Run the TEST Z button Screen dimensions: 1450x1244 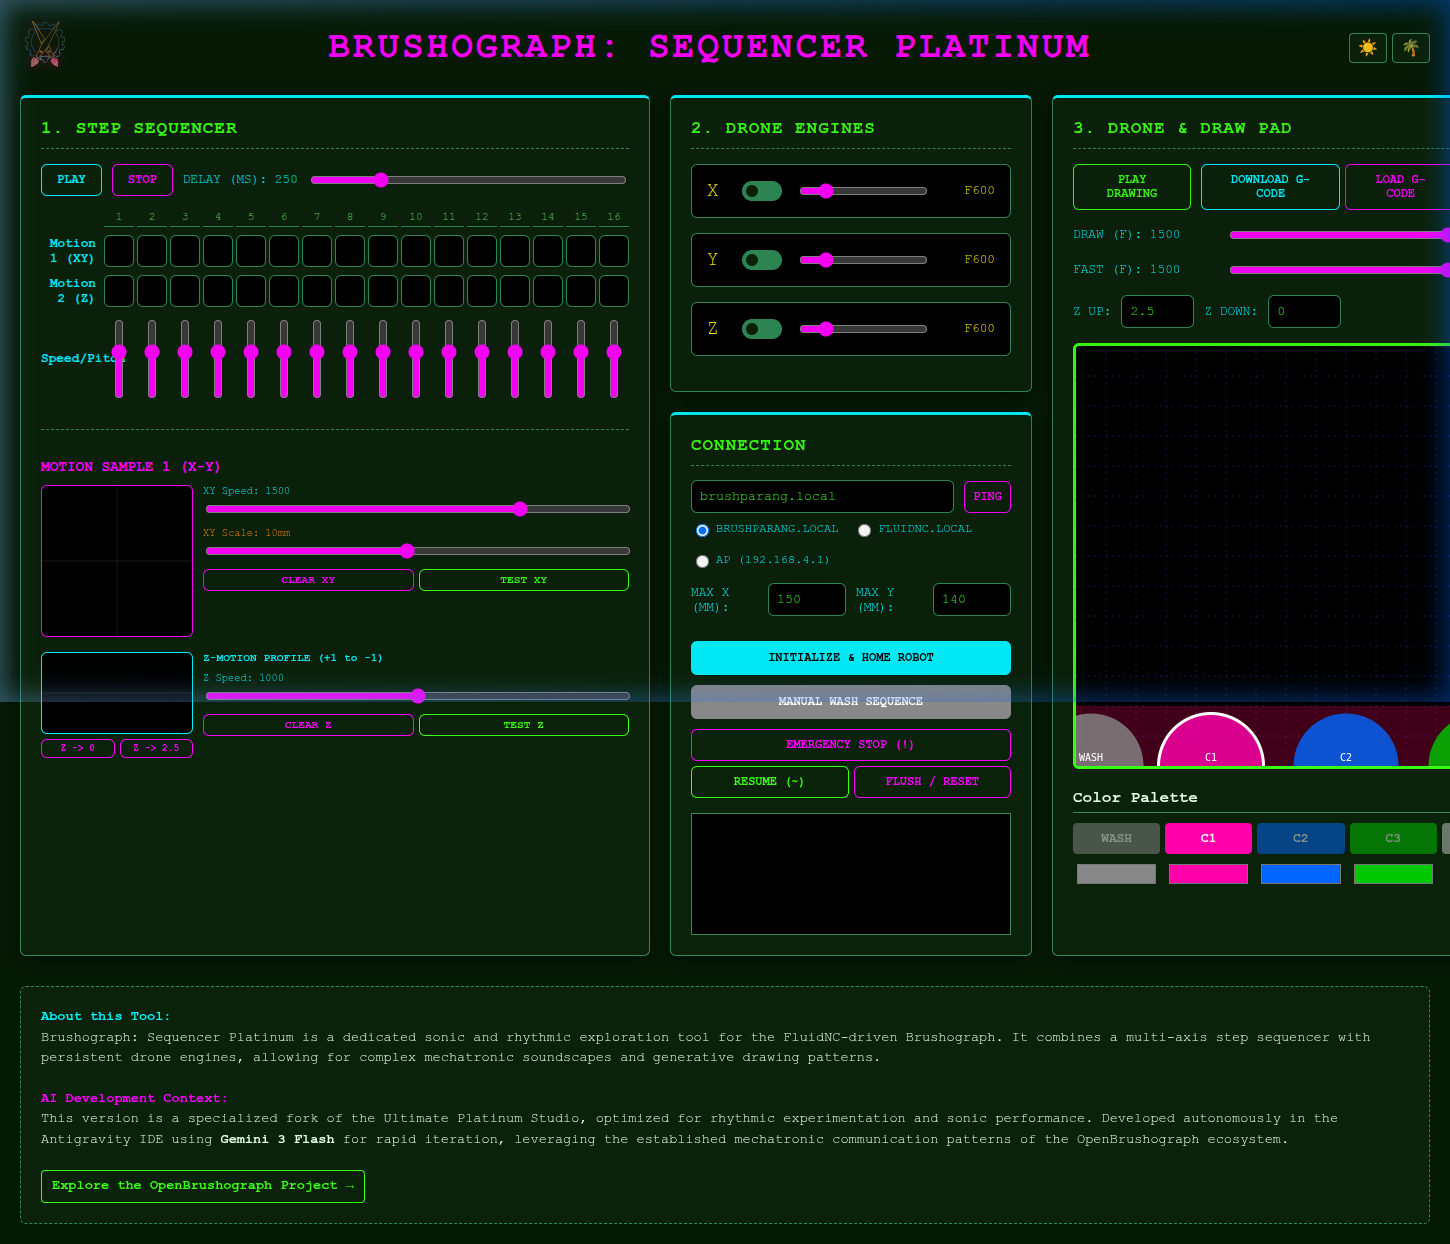pyautogui.click(x=524, y=725)
